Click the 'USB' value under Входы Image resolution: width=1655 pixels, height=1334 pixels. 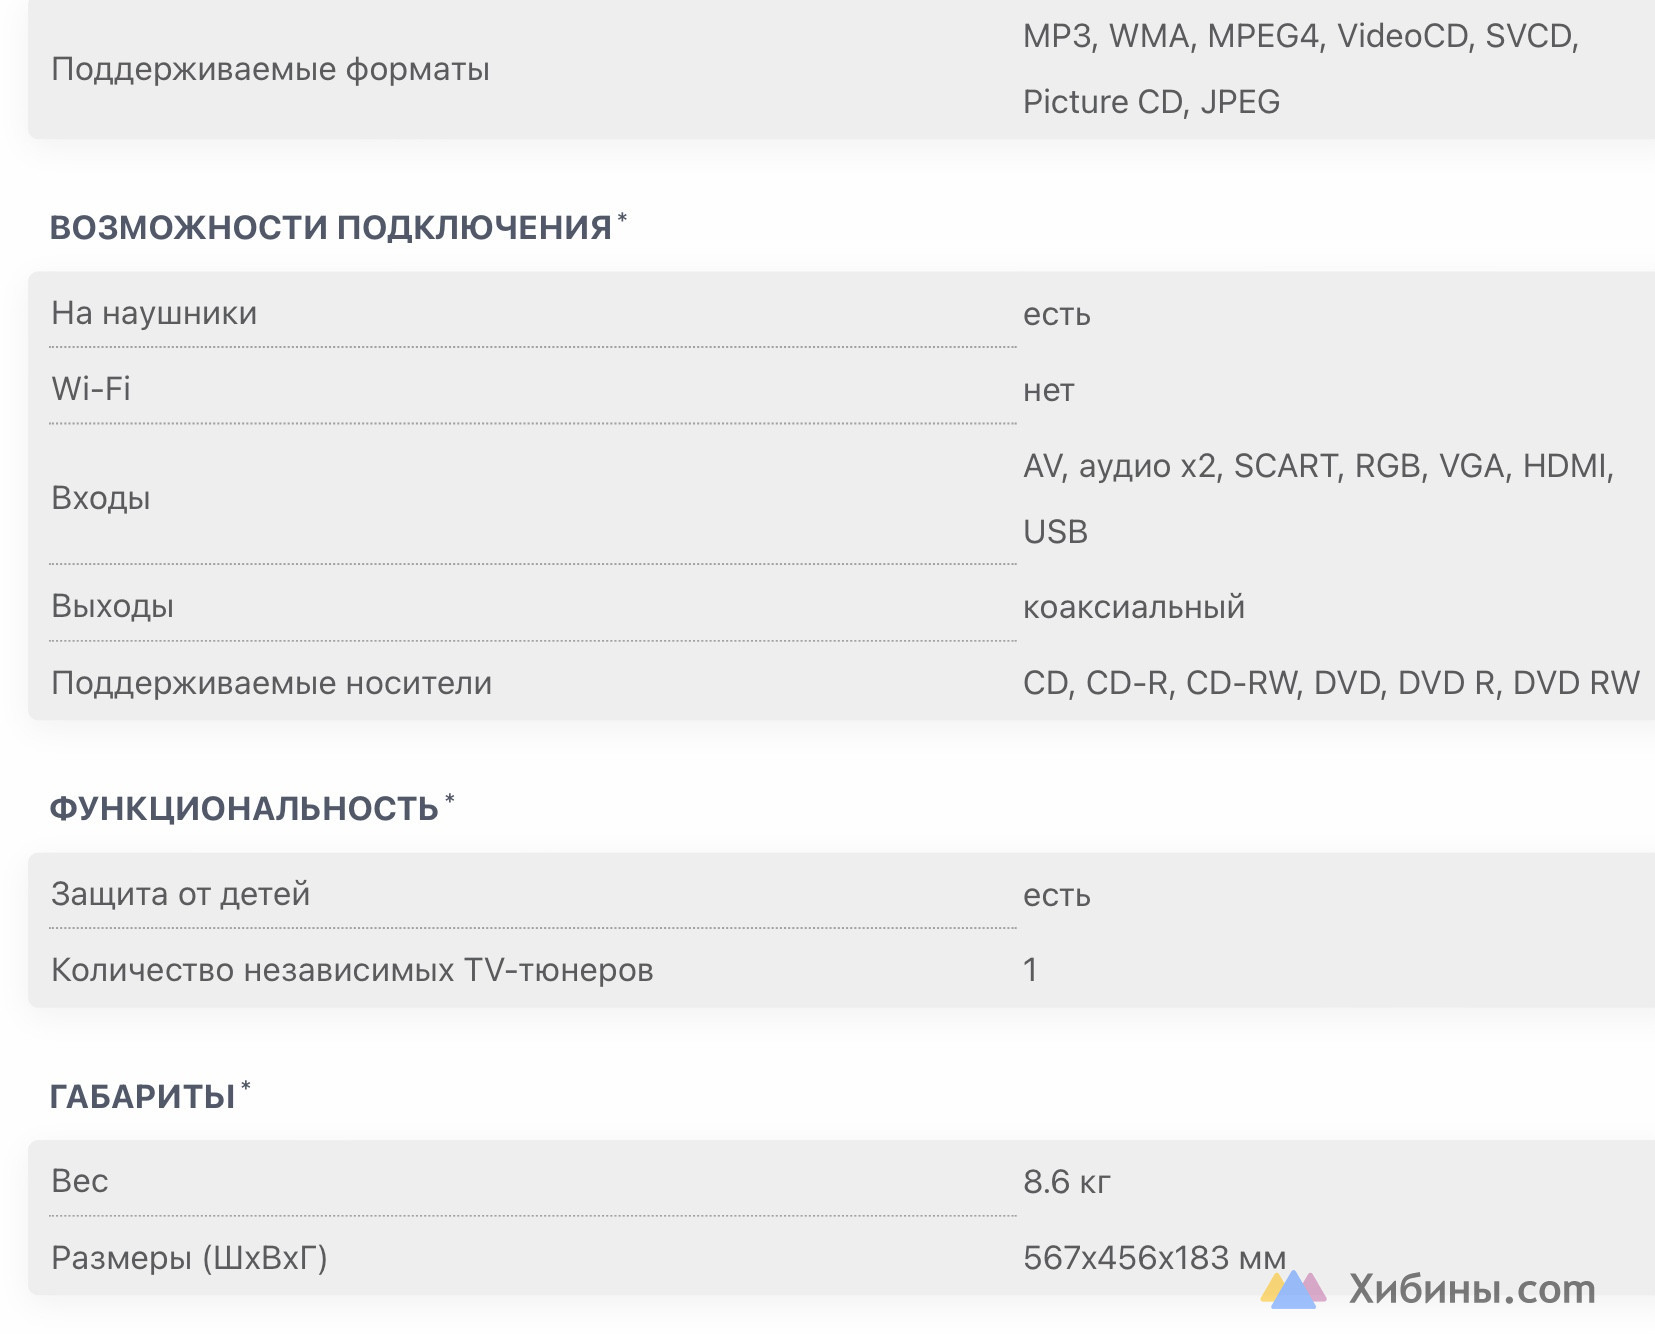click(x=1055, y=532)
